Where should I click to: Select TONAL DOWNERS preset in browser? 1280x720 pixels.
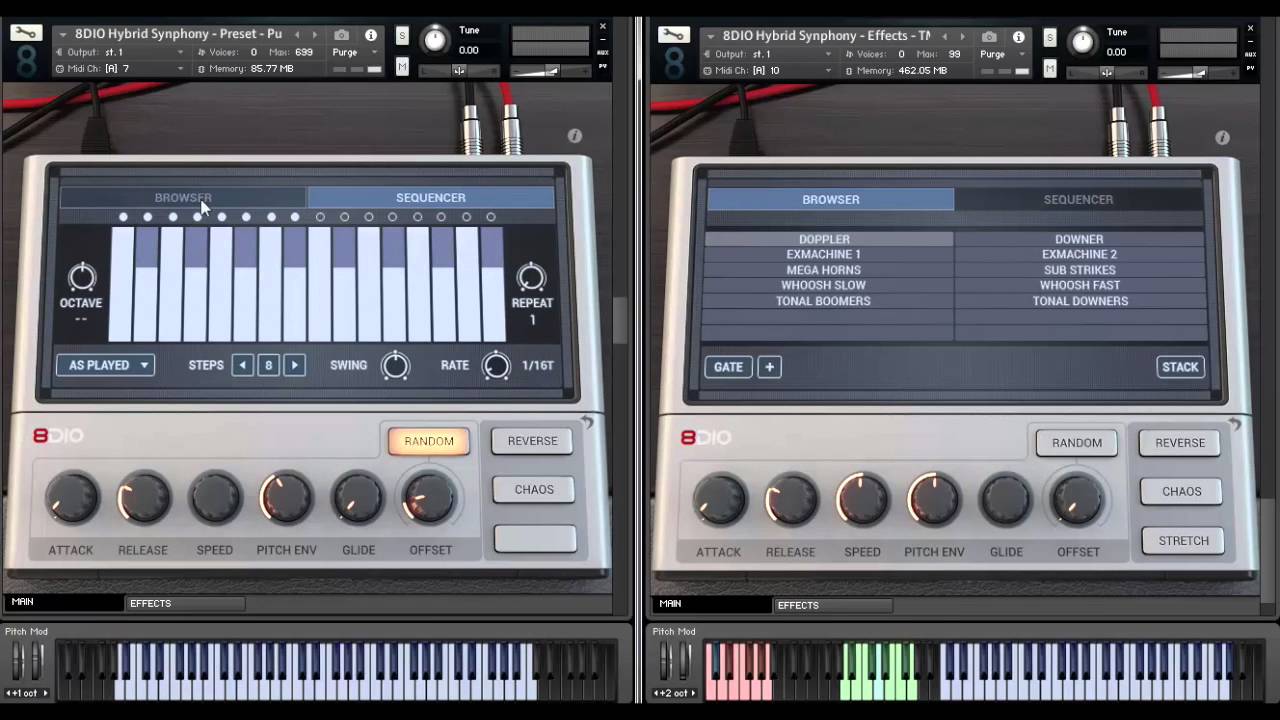pyautogui.click(x=1080, y=301)
